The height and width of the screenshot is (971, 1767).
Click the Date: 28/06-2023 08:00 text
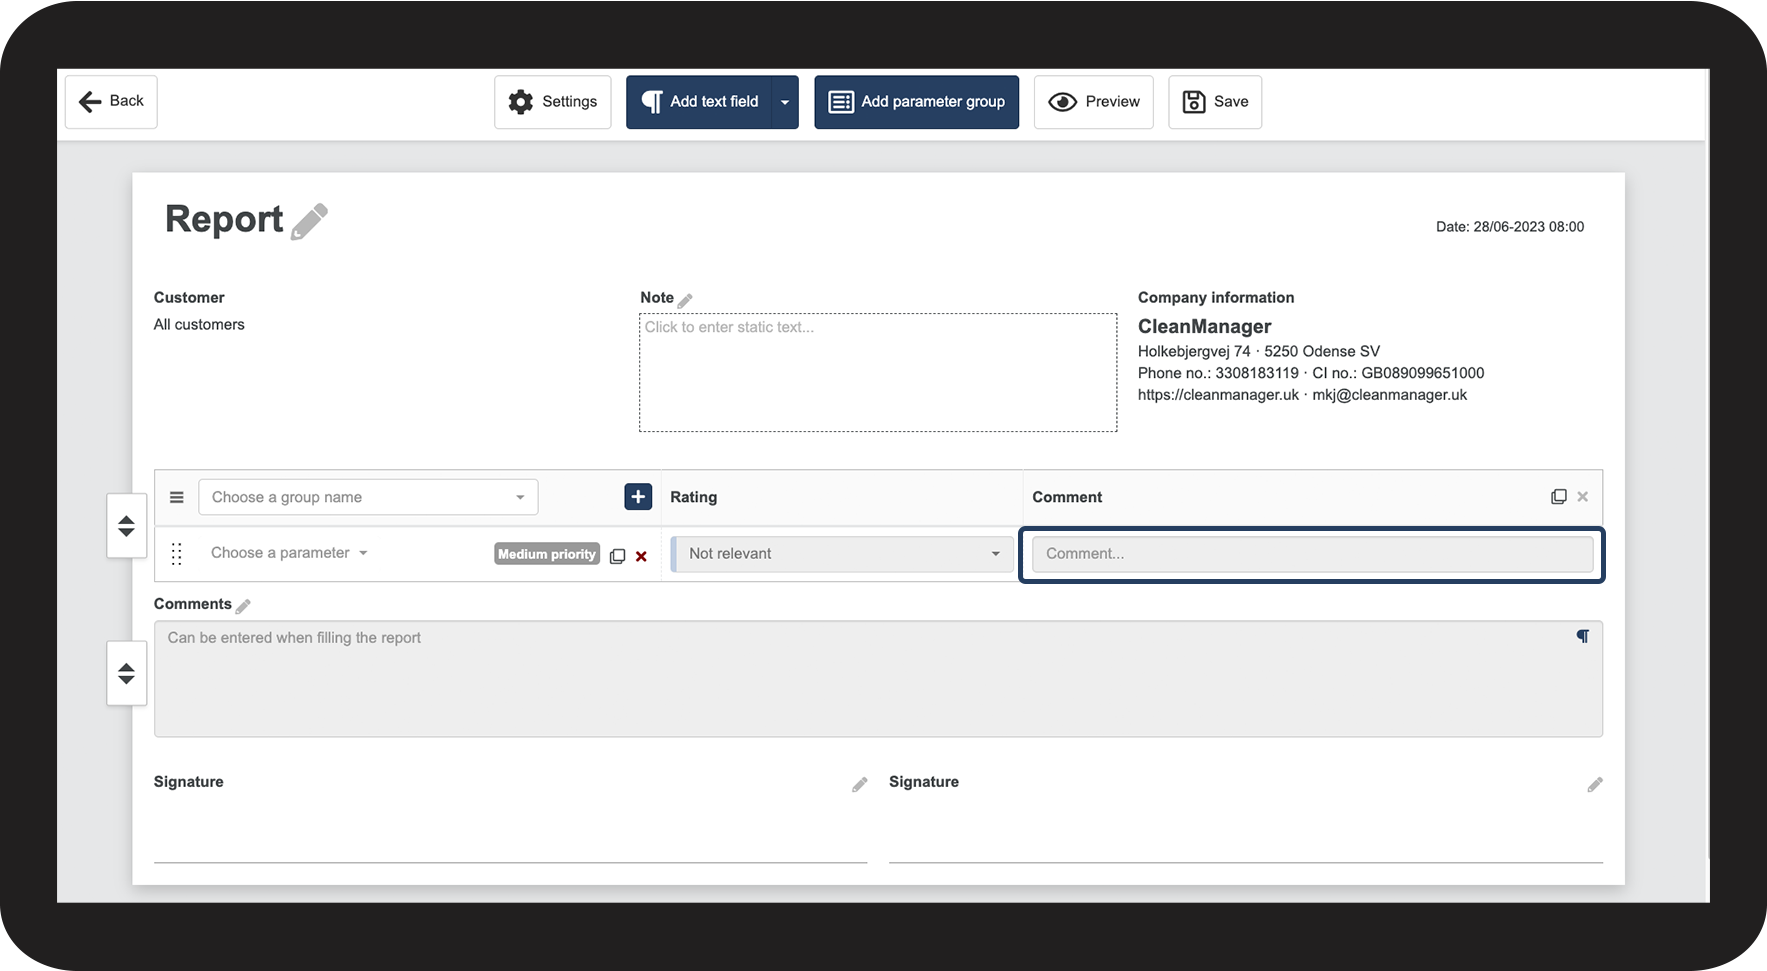point(1510,227)
